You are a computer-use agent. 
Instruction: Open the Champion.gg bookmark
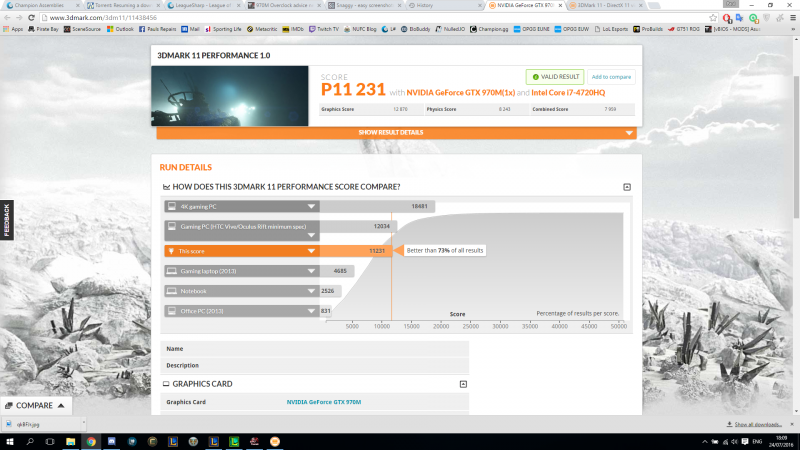[x=489, y=29]
